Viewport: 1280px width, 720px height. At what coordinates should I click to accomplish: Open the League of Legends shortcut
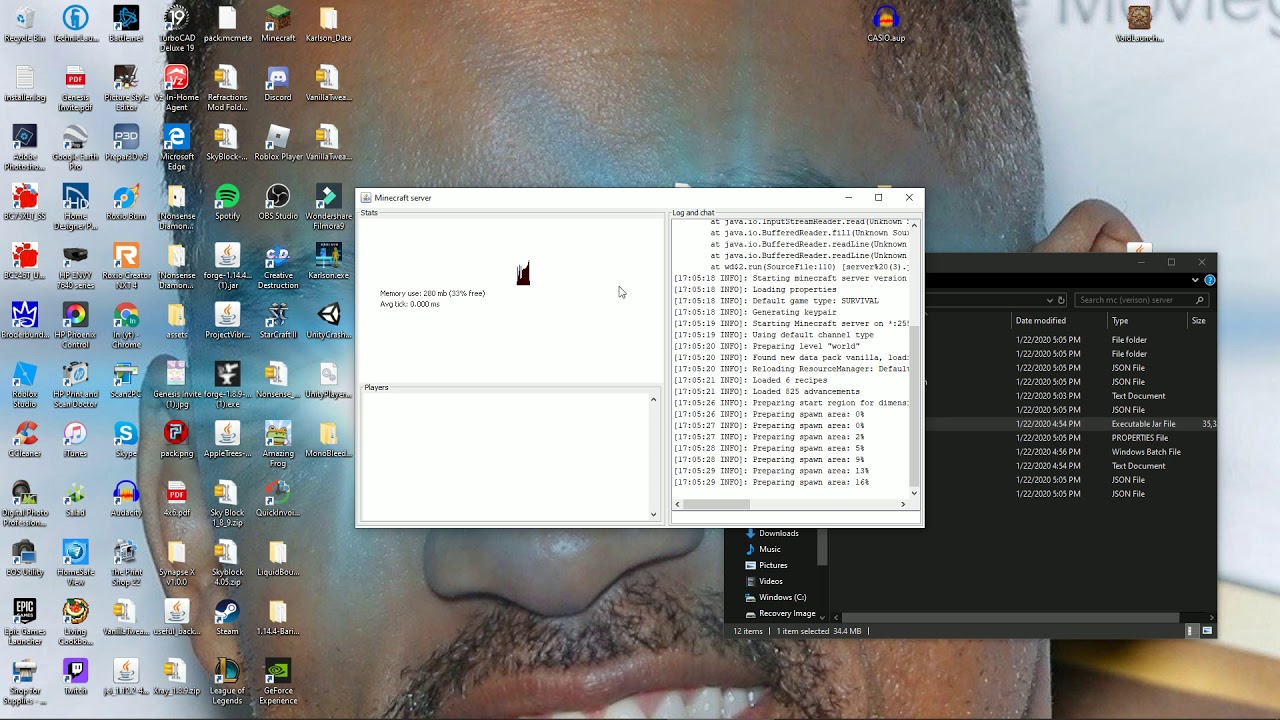point(227,682)
